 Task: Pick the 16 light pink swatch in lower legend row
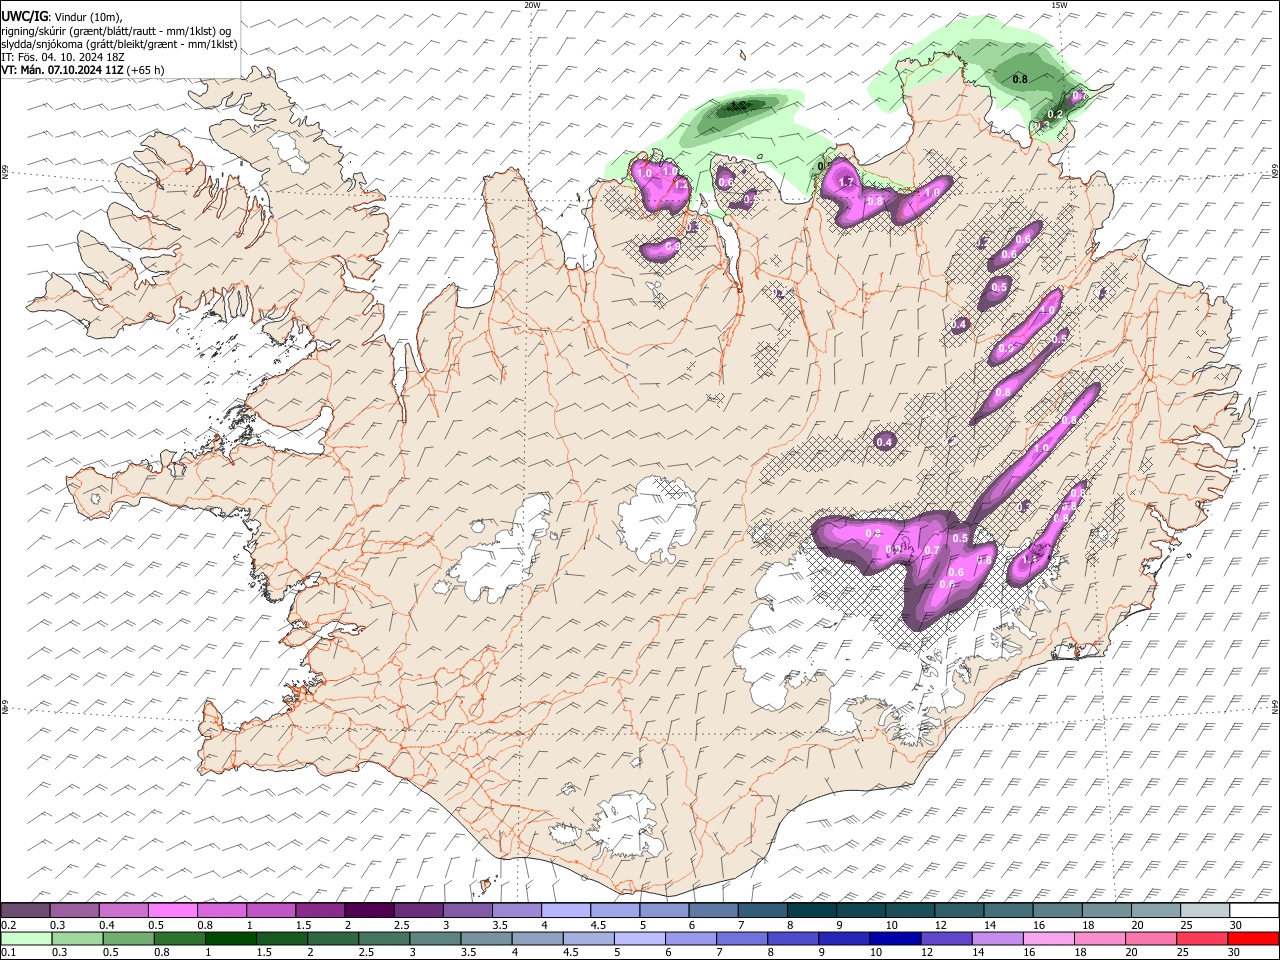pos(1049,938)
